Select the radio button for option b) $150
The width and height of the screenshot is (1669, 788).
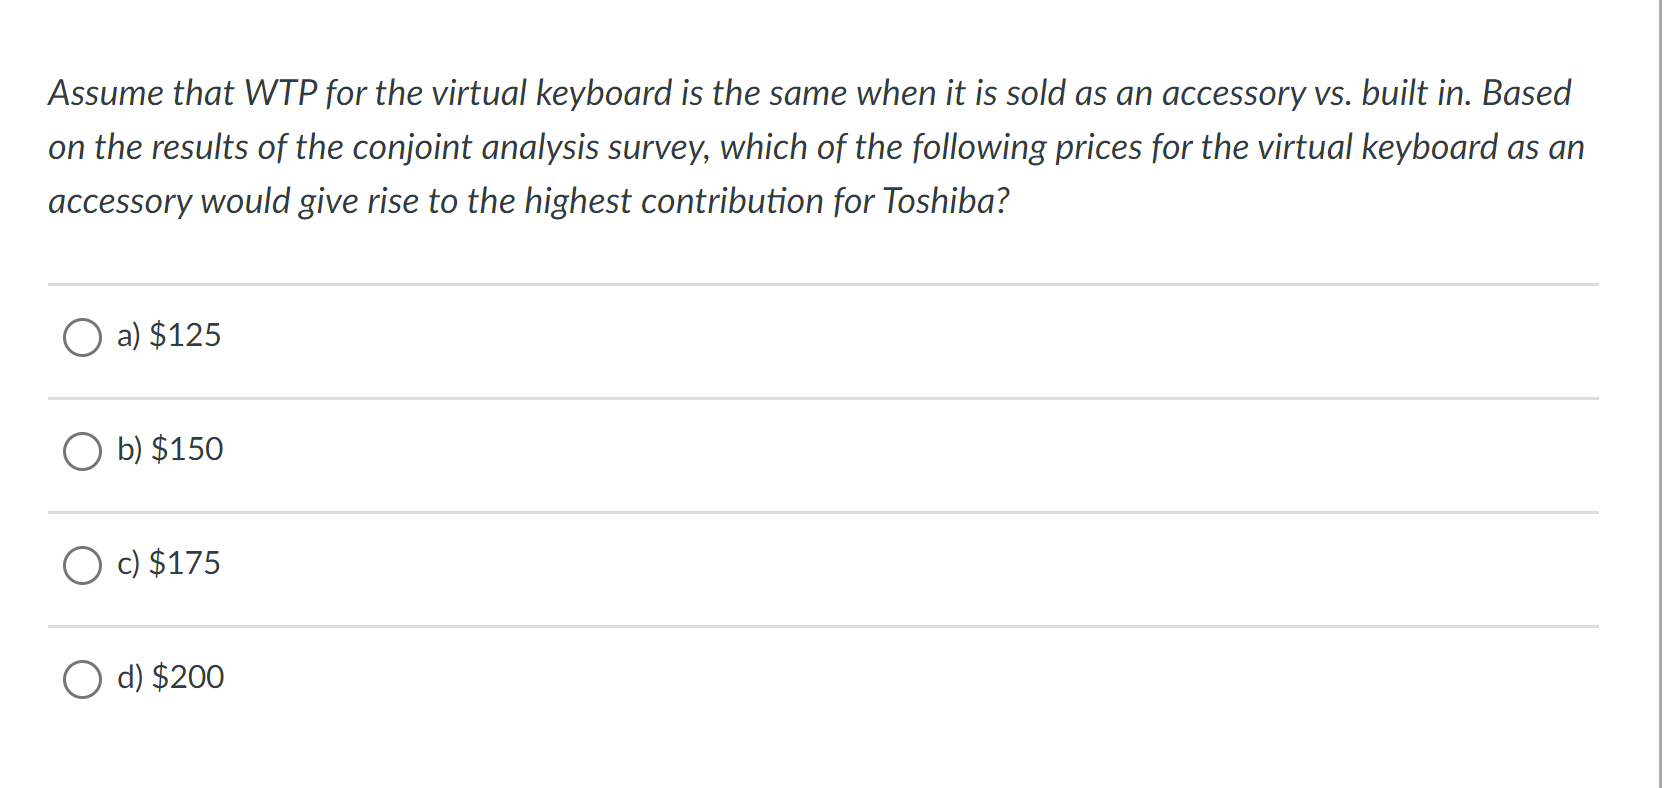pos(82,451)
